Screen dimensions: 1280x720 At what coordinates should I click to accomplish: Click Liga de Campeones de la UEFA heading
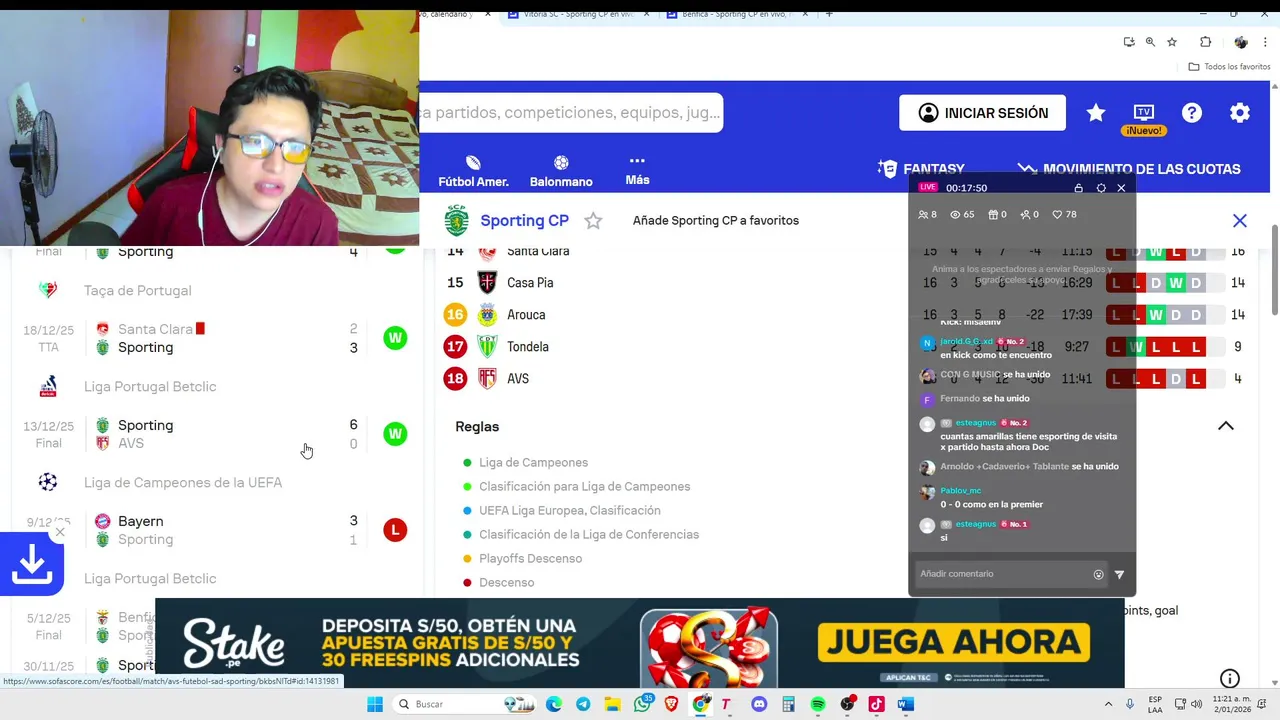[183, 483]
